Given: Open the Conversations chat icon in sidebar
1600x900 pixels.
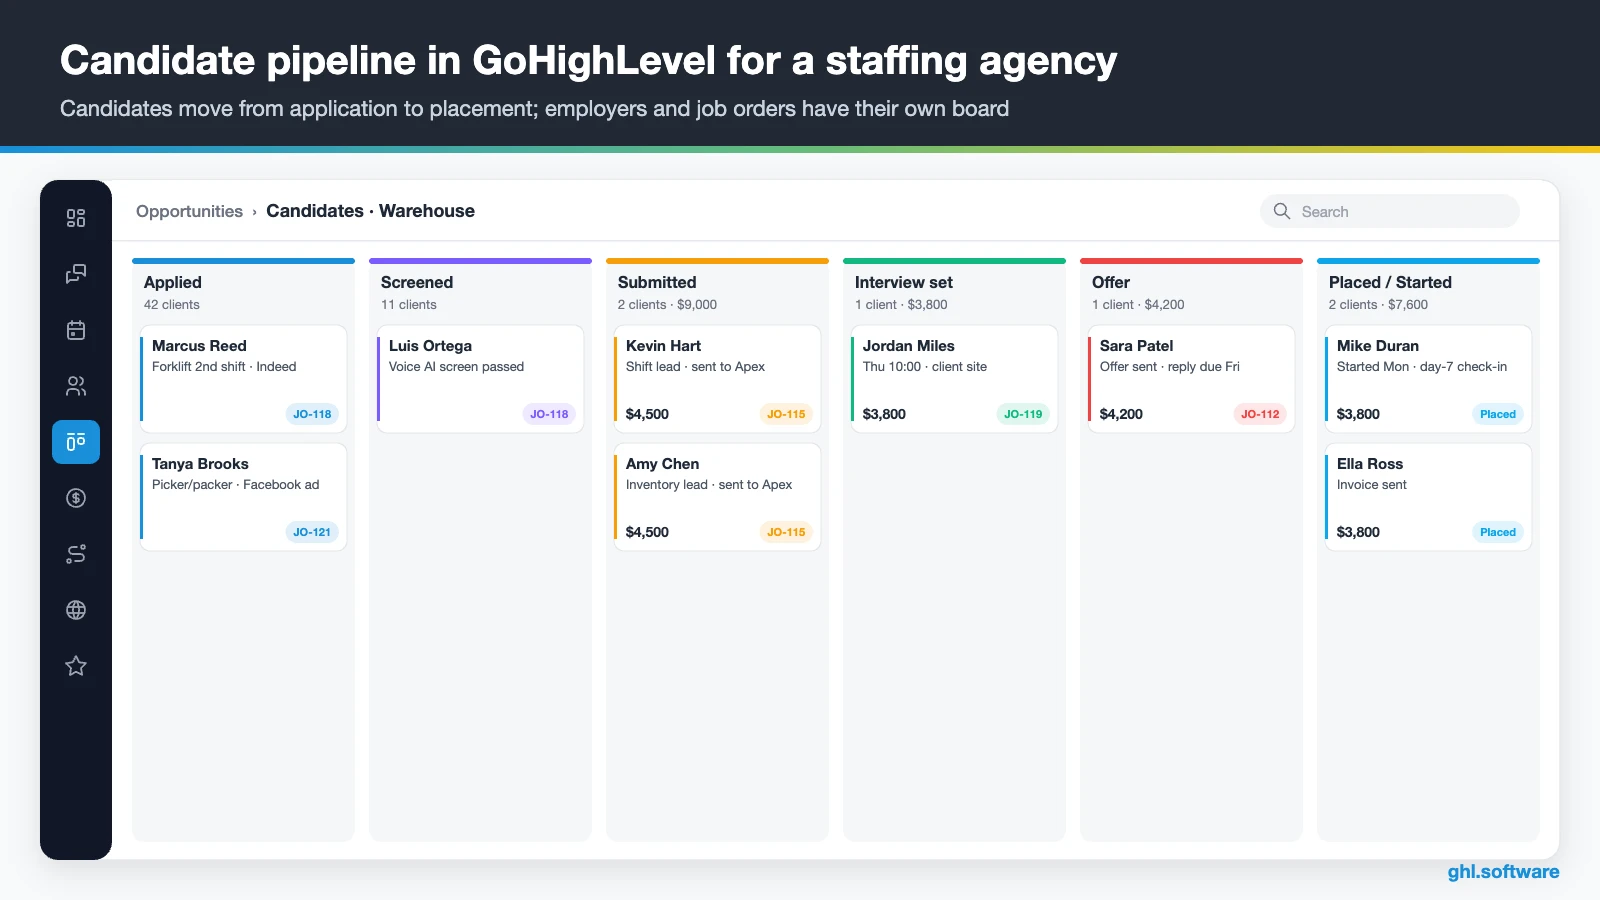Looking at the screenshot, I should [76, 274].
